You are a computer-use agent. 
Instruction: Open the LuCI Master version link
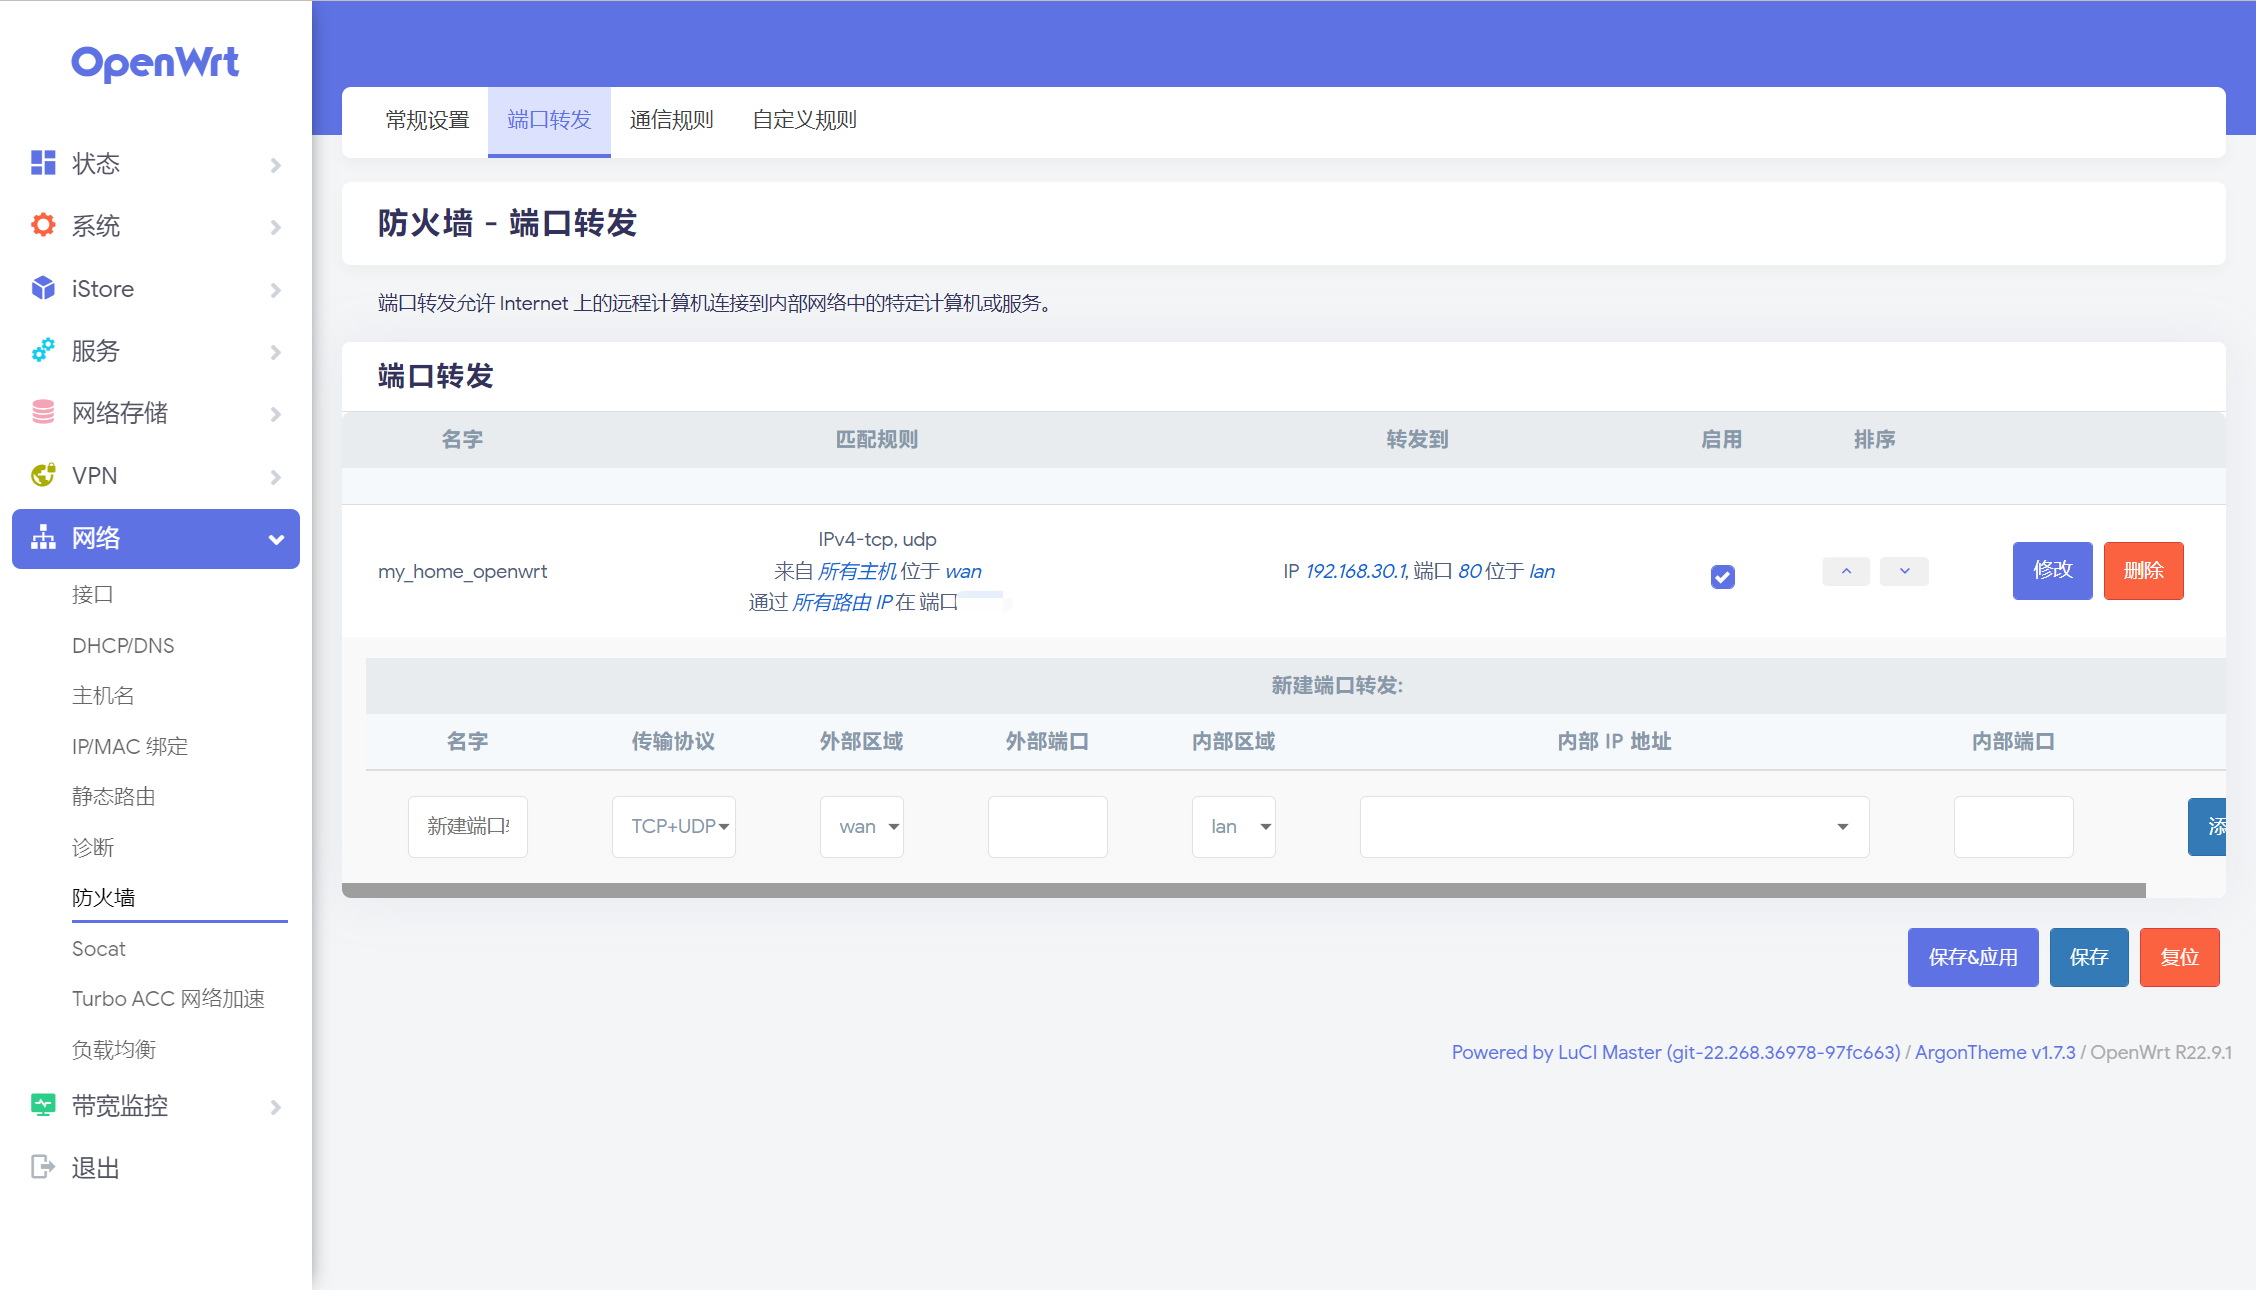pos(1676,1052)
